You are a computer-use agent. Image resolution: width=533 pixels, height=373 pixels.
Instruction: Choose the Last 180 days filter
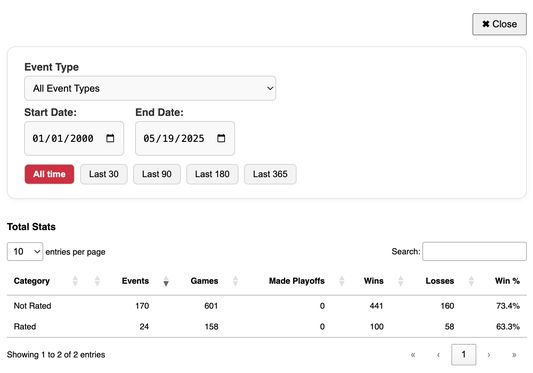(212, 174)
